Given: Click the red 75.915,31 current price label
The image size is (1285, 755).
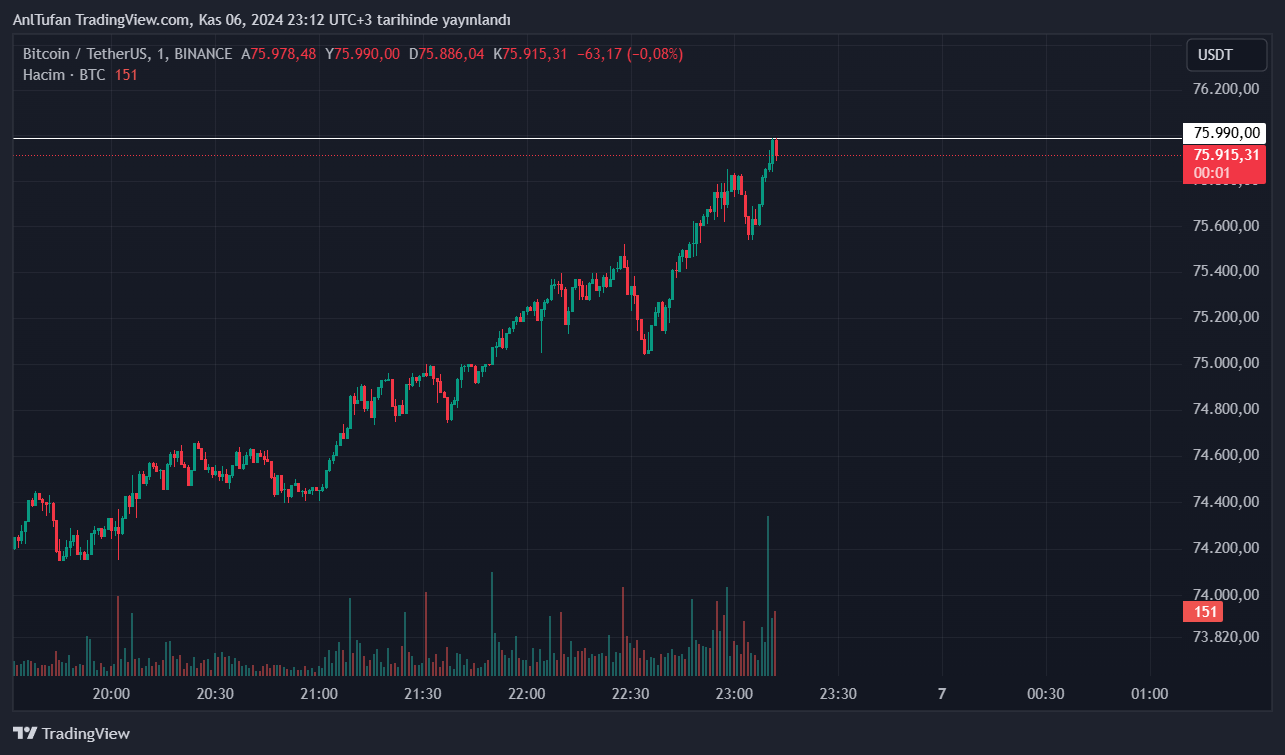Looking at the screenshot, I should coord(1224,155).
